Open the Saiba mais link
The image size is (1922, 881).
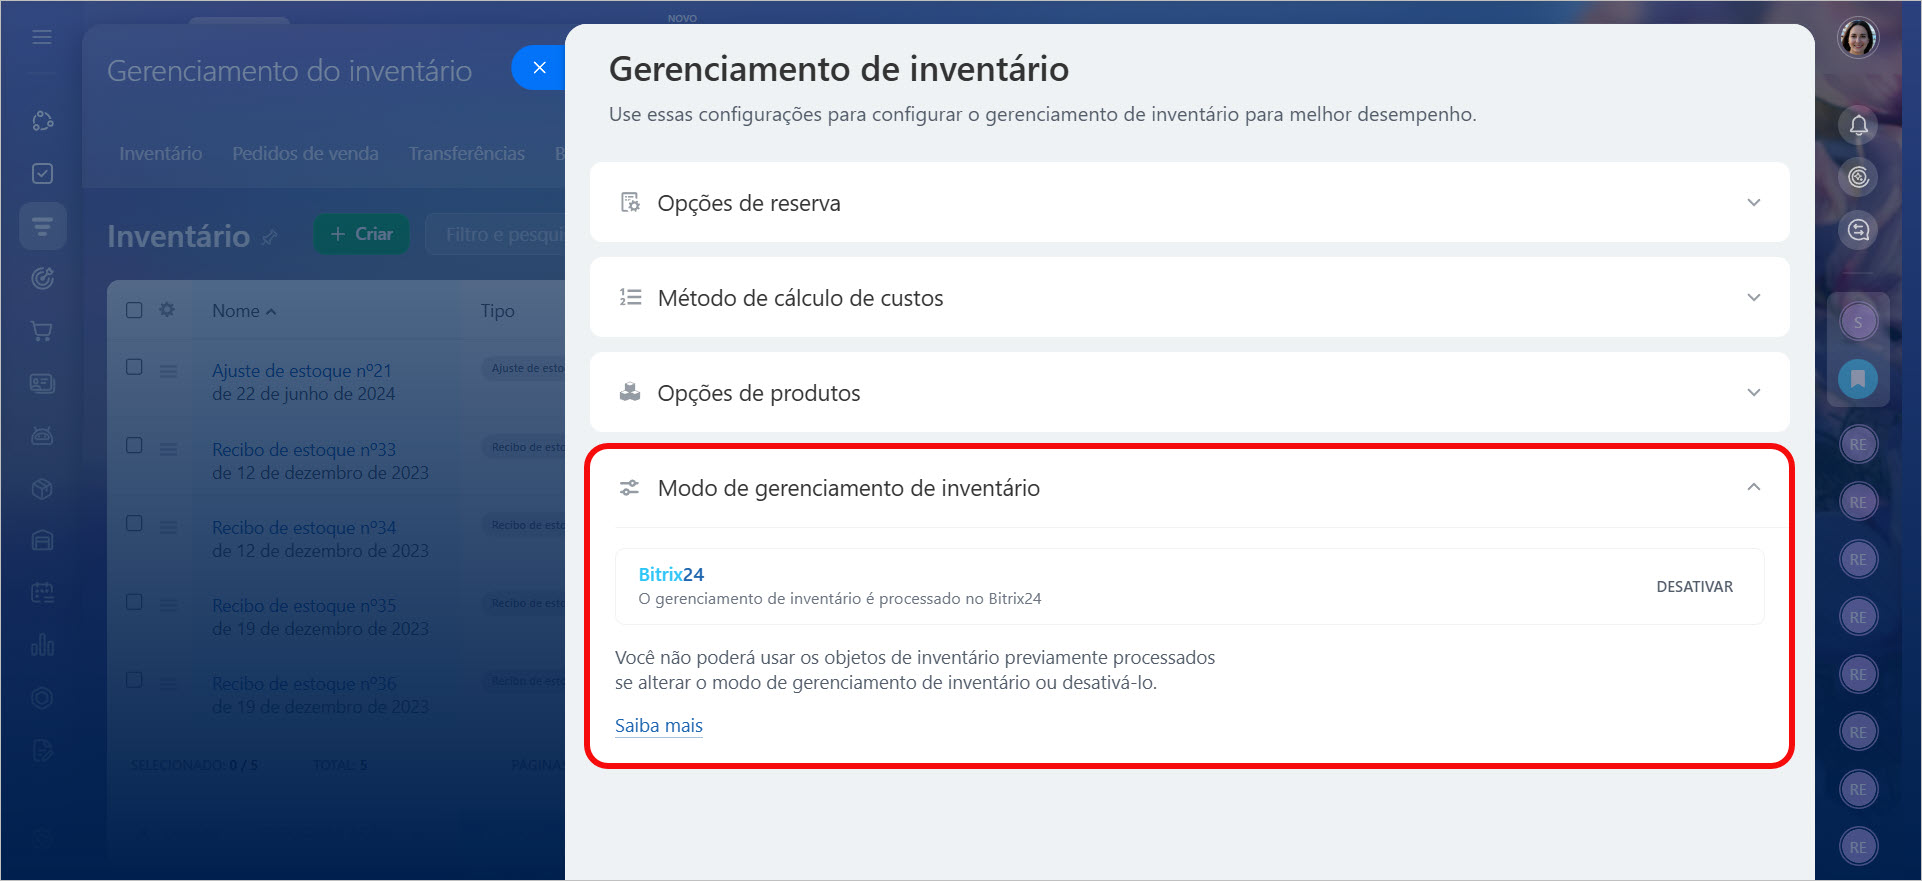click(658, 726)
